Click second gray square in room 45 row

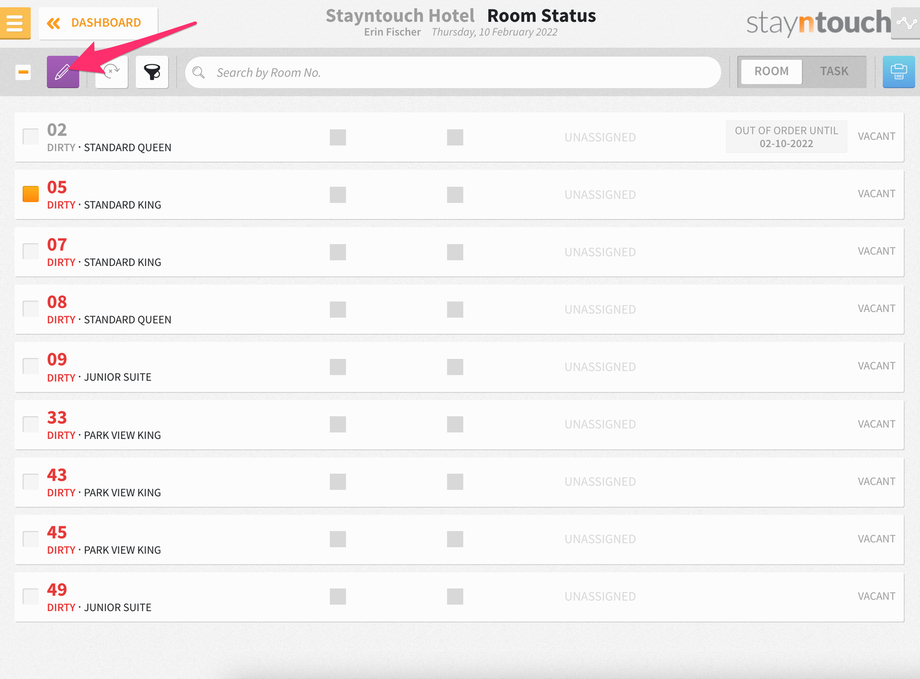[455, 539]
